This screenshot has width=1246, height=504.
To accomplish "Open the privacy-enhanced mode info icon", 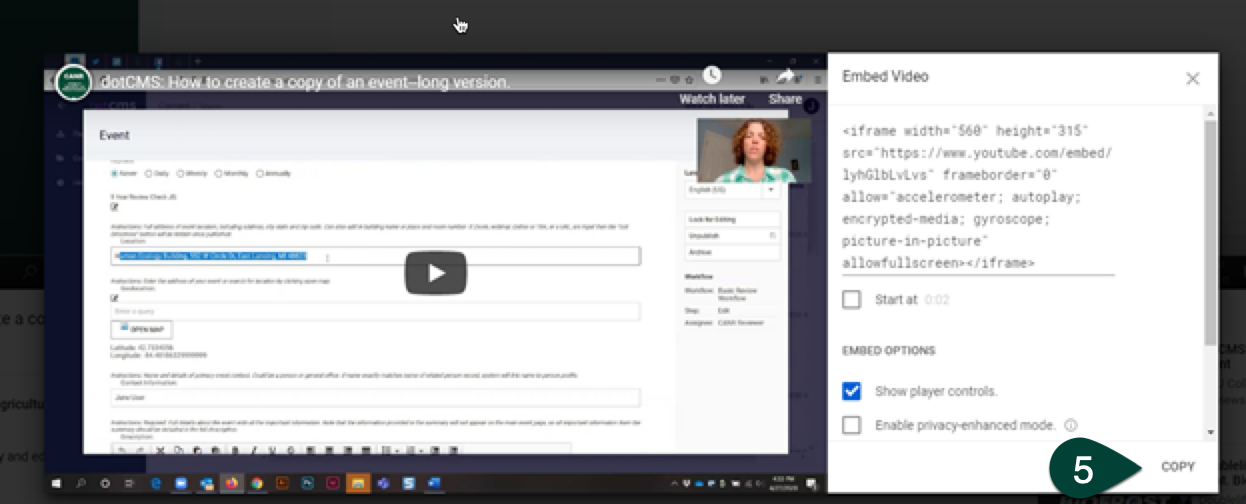I will click(x=1071, y=425).
